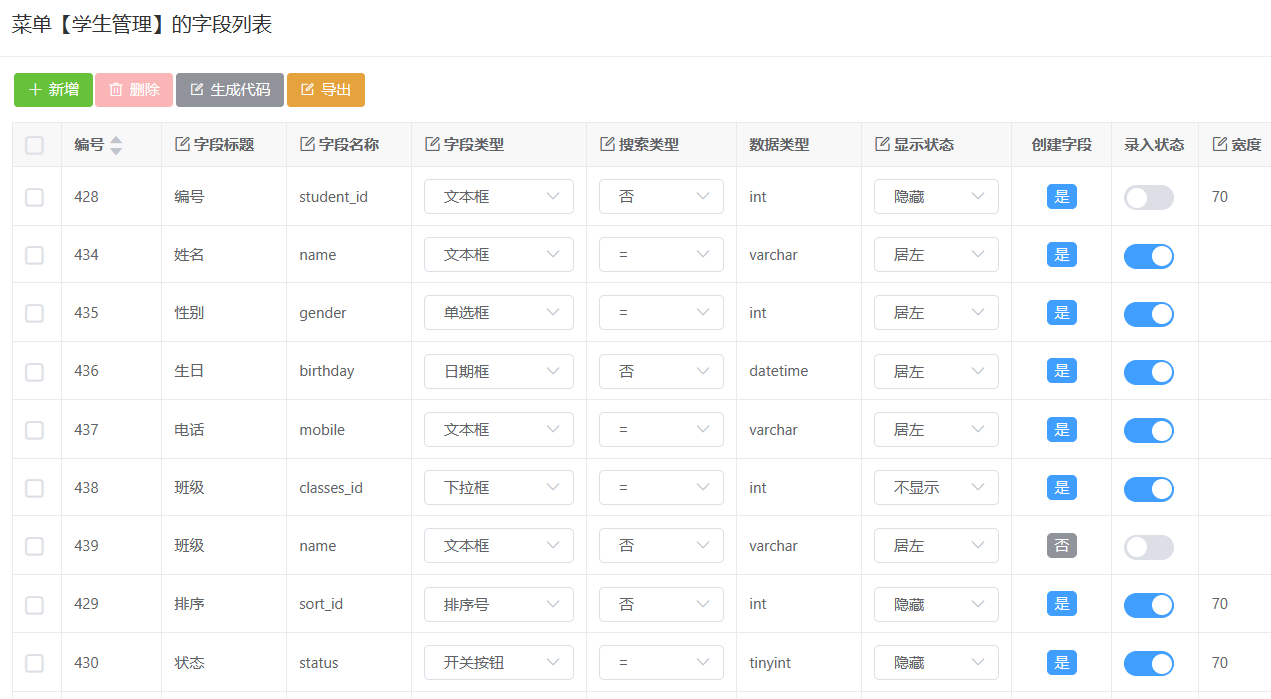
Task: Enable 录入状态 switch for student_id row
Action: [x=1148, y=197]
